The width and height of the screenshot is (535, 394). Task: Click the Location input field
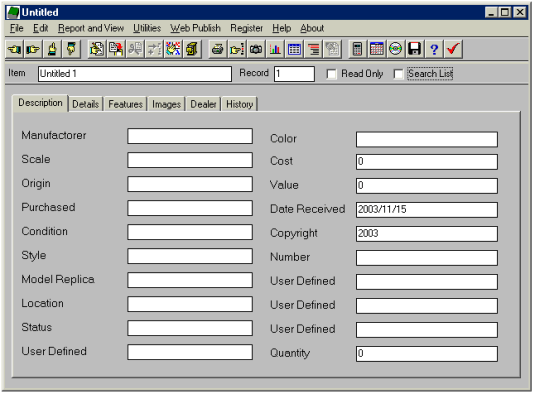[190, 304]
